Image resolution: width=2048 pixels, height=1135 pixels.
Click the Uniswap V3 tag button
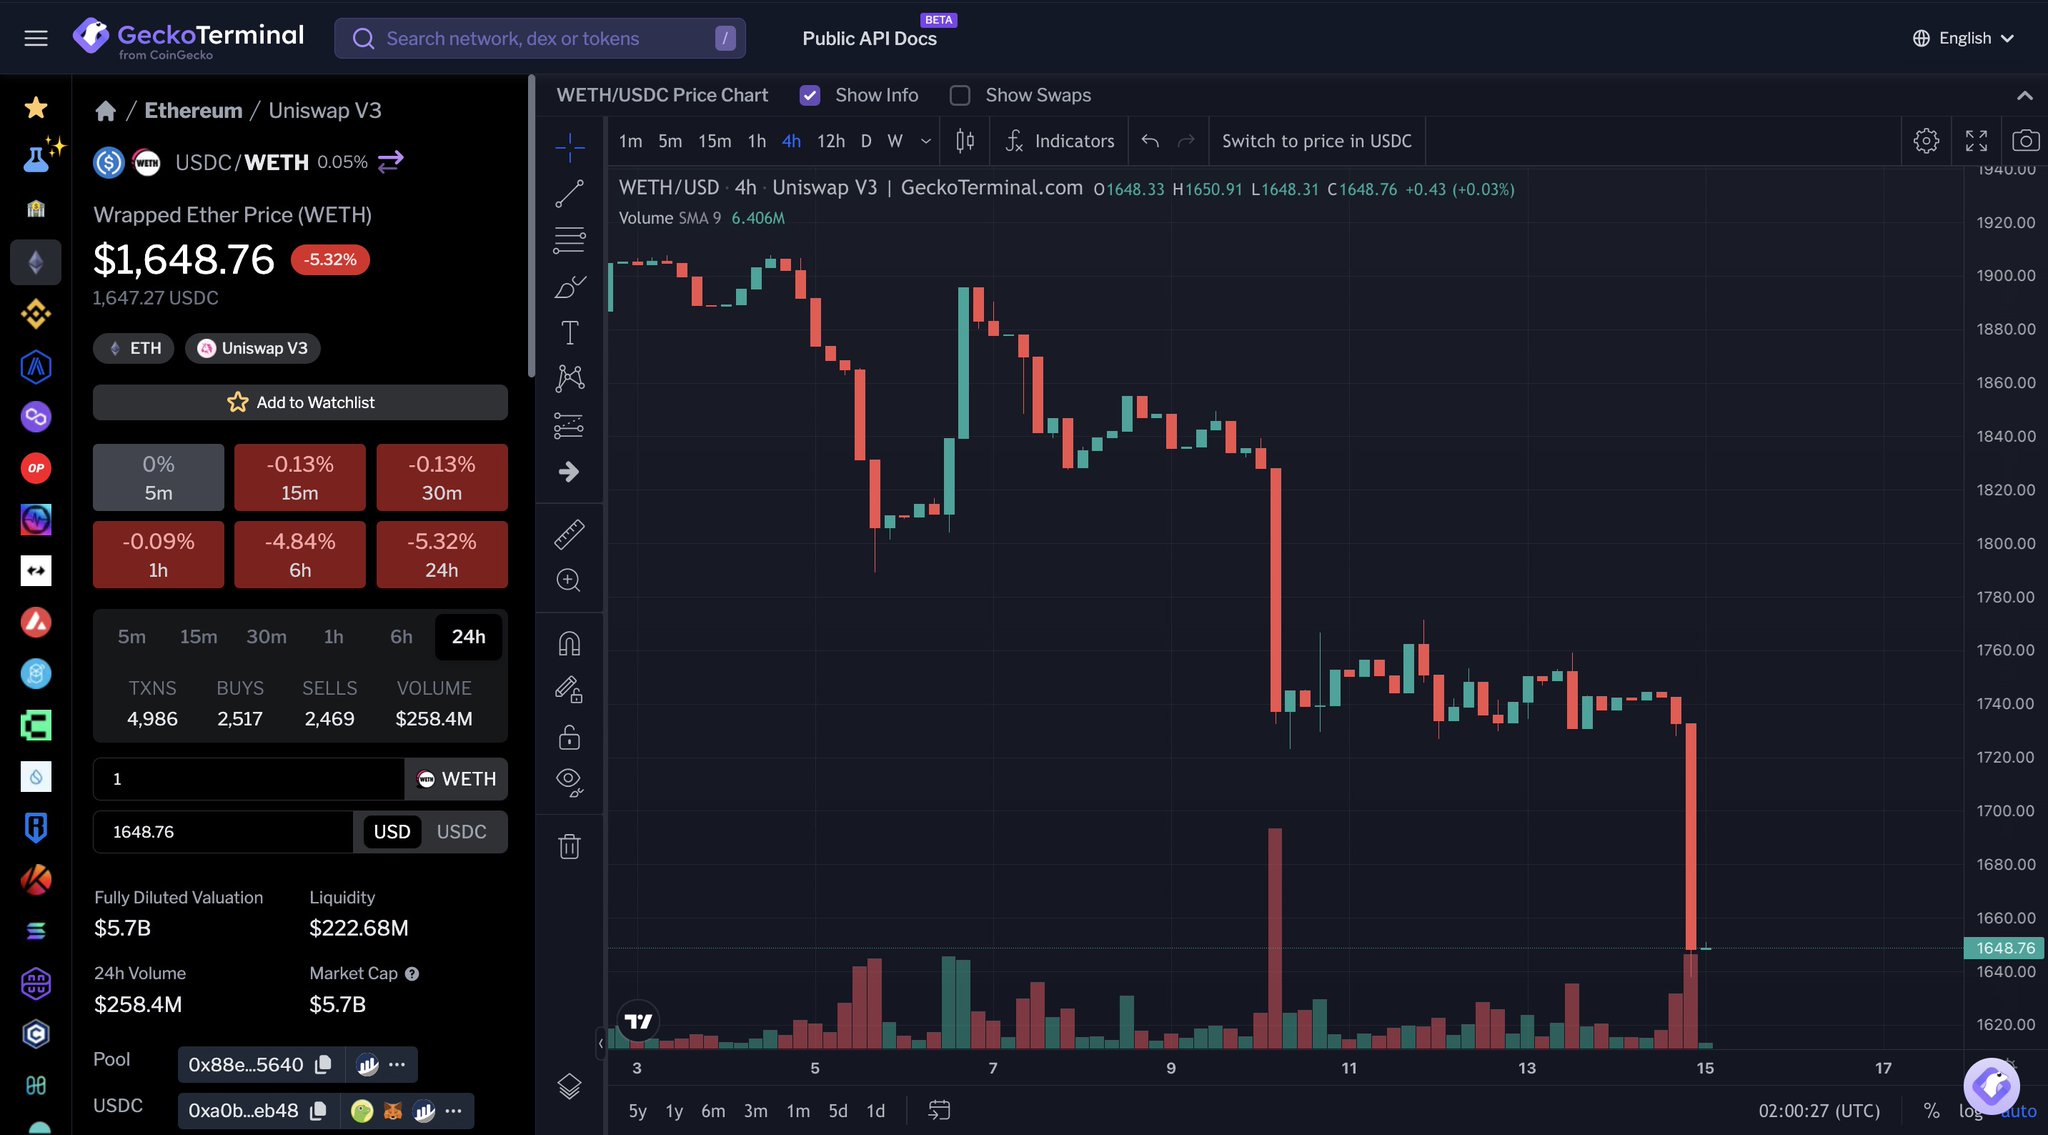[x=253, y=348]
